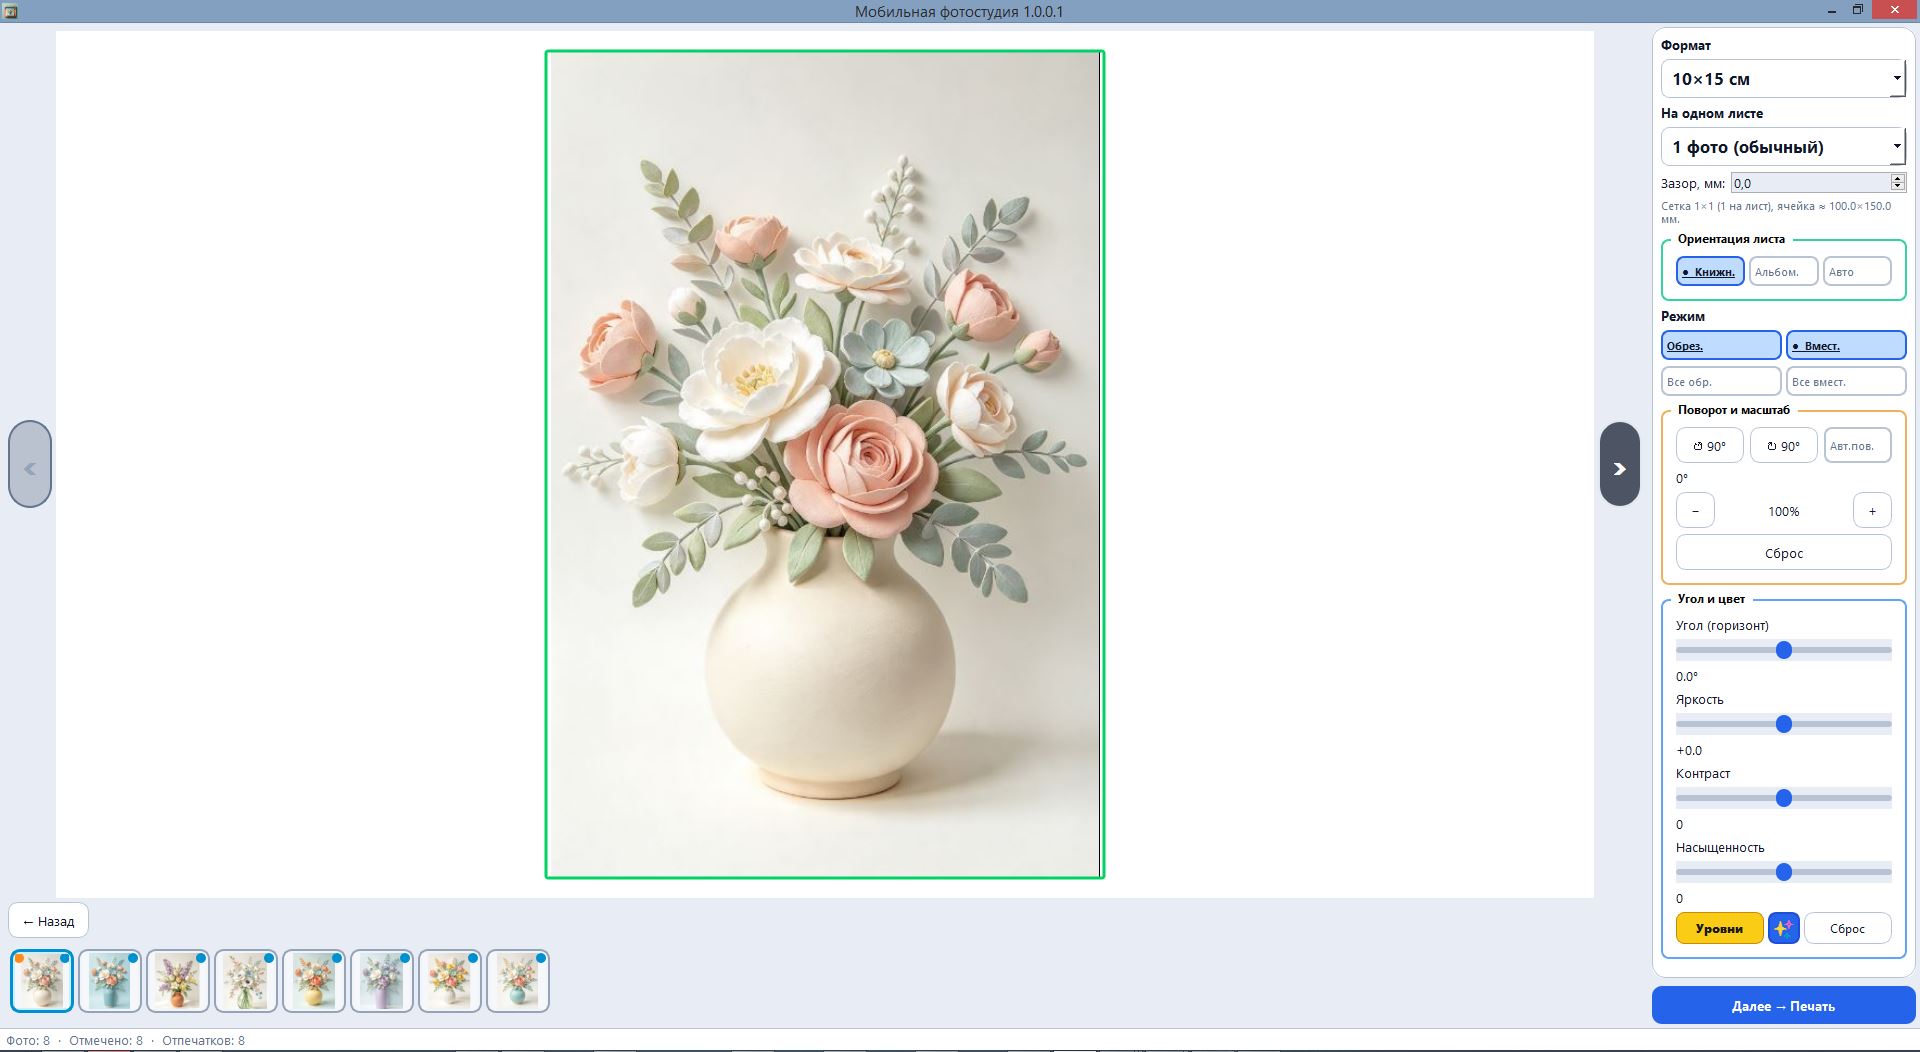The image size is (1920, 1052).
Task: Click the Зазор, мм spinner arrows
Action: (1897, 182)
